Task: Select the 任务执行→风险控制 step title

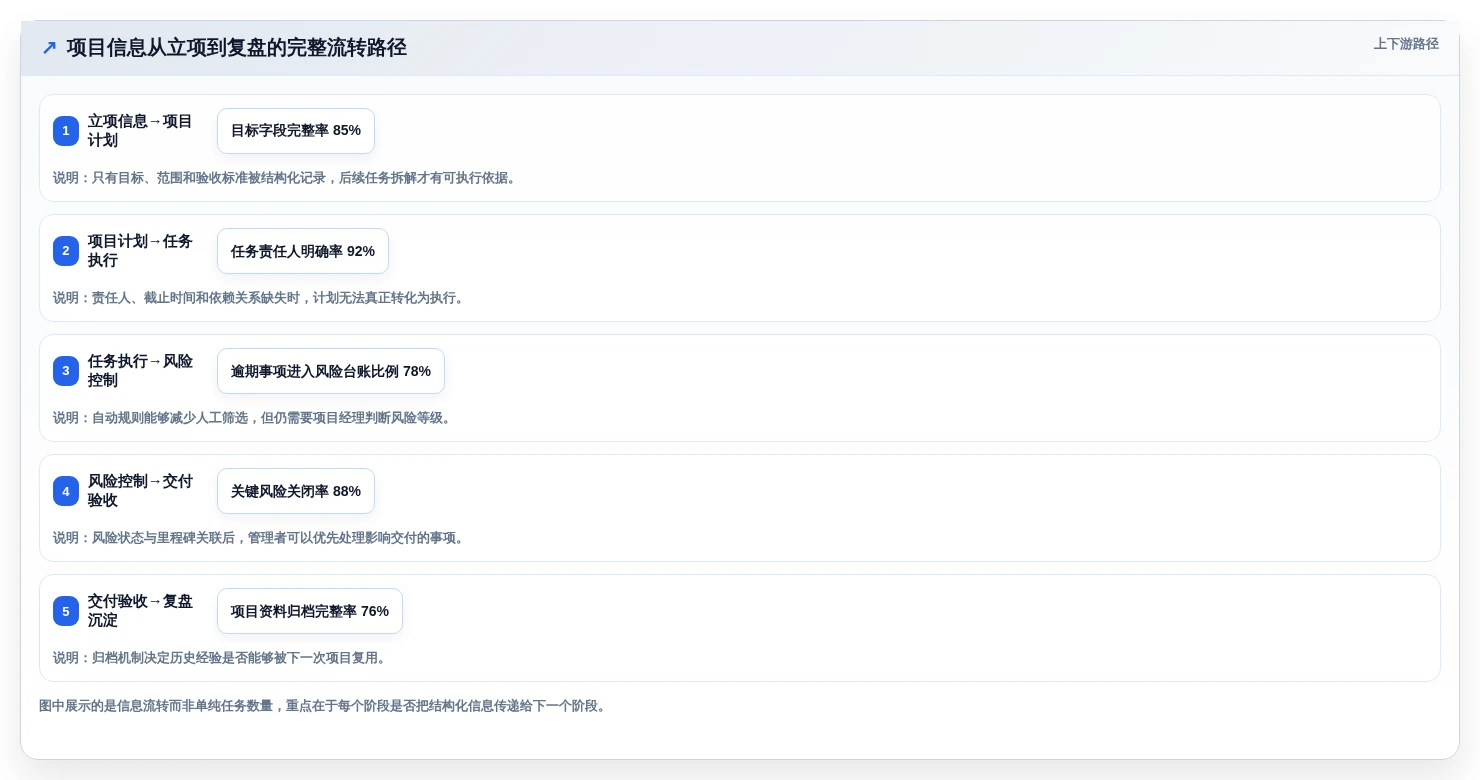Action: point(140,371)
